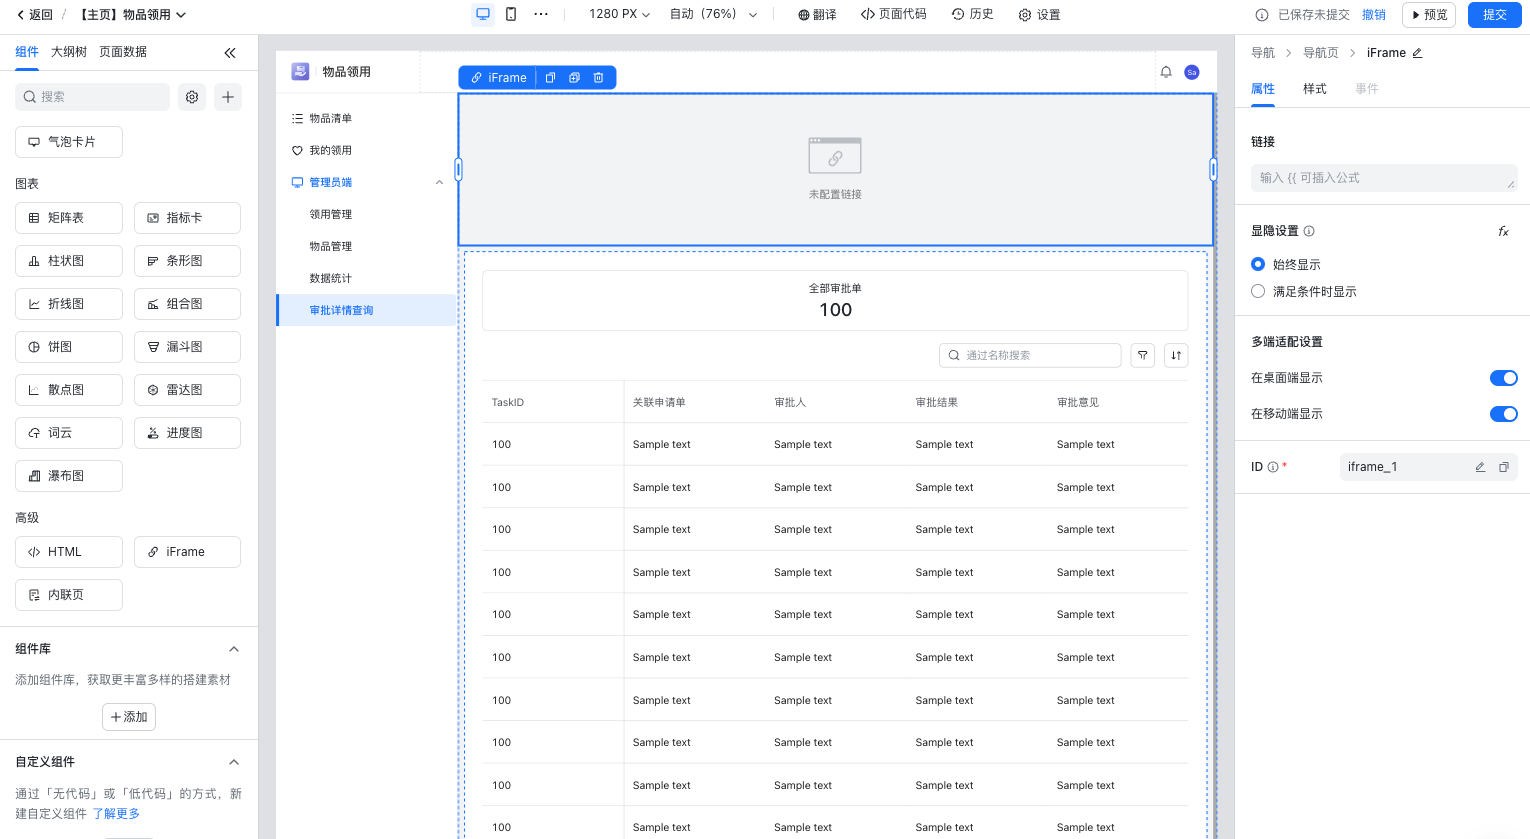Viewport: 1530px width, 839px height.
Task: Switch to mobile preview device icon
Action: coord(511,14)
